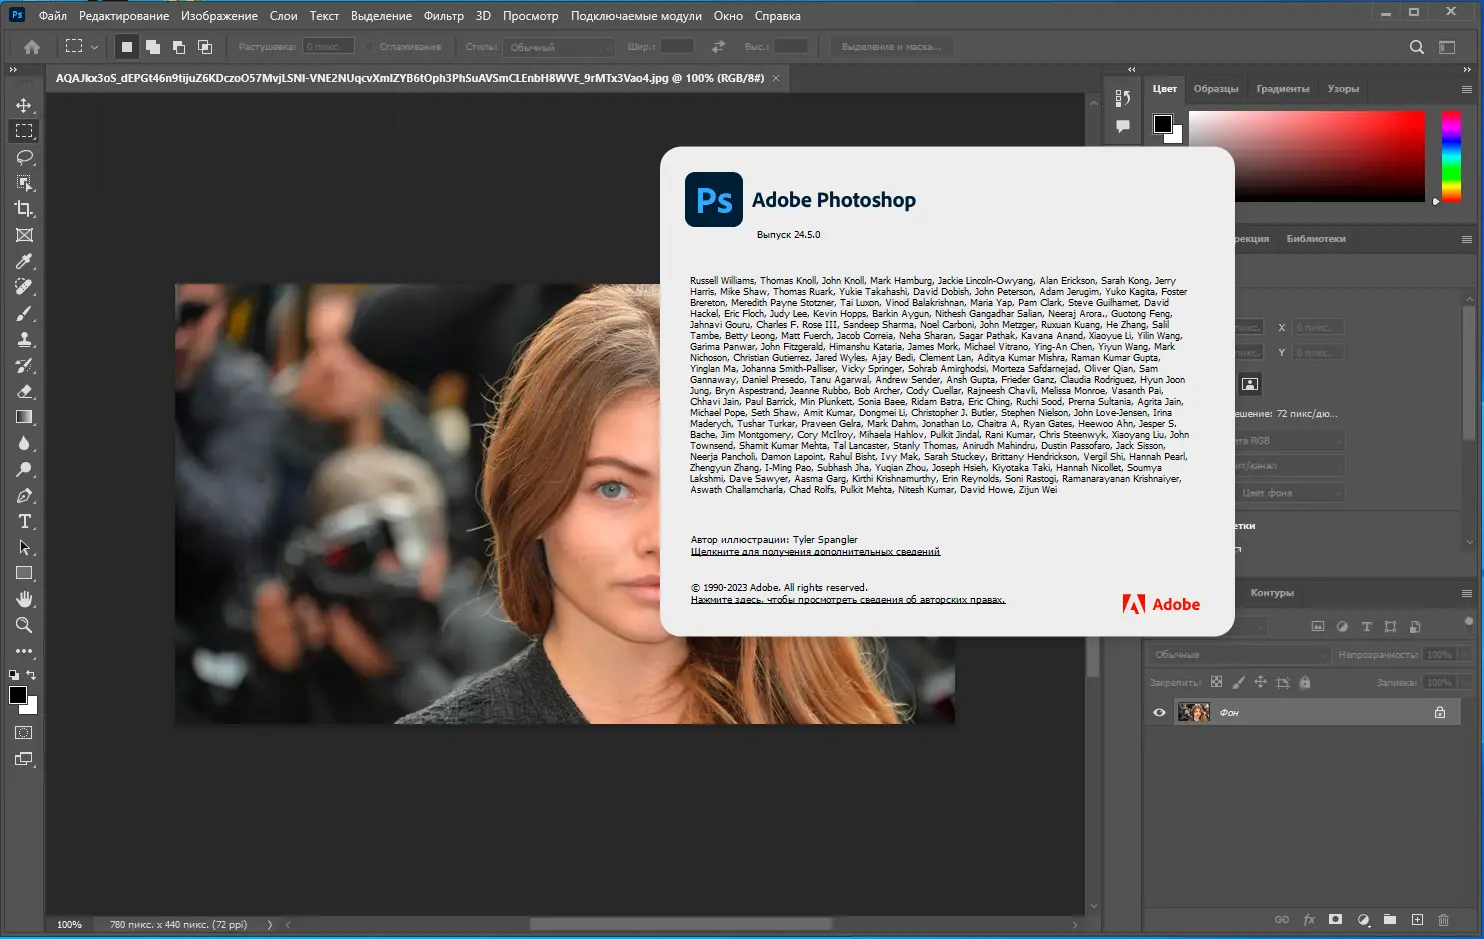This screenshot has width=1484, height=939.
Task: Select the Lasso tool
Action: pos(23,156)
